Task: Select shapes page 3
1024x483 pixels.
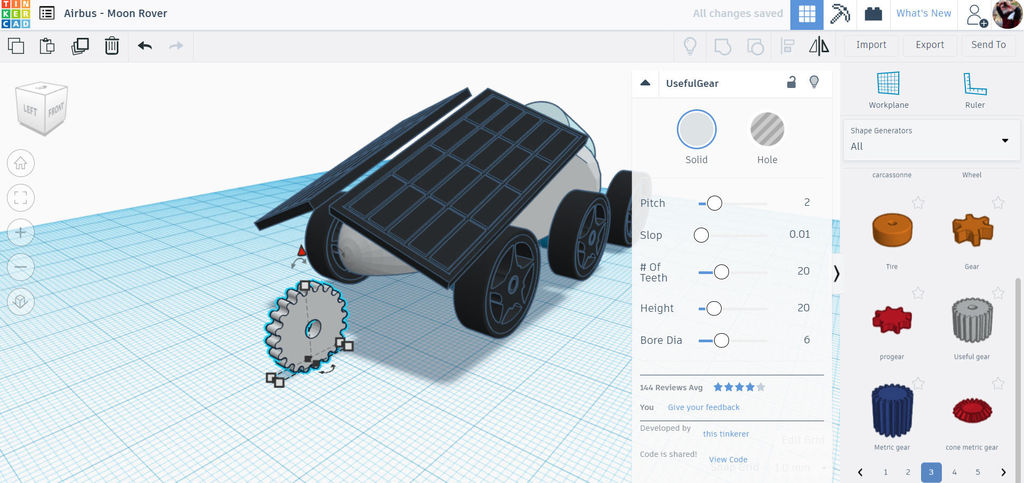Action: point(931,472)
